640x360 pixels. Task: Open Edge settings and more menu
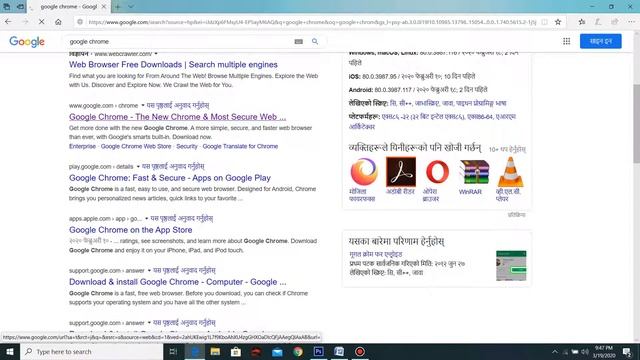(631, 22)
